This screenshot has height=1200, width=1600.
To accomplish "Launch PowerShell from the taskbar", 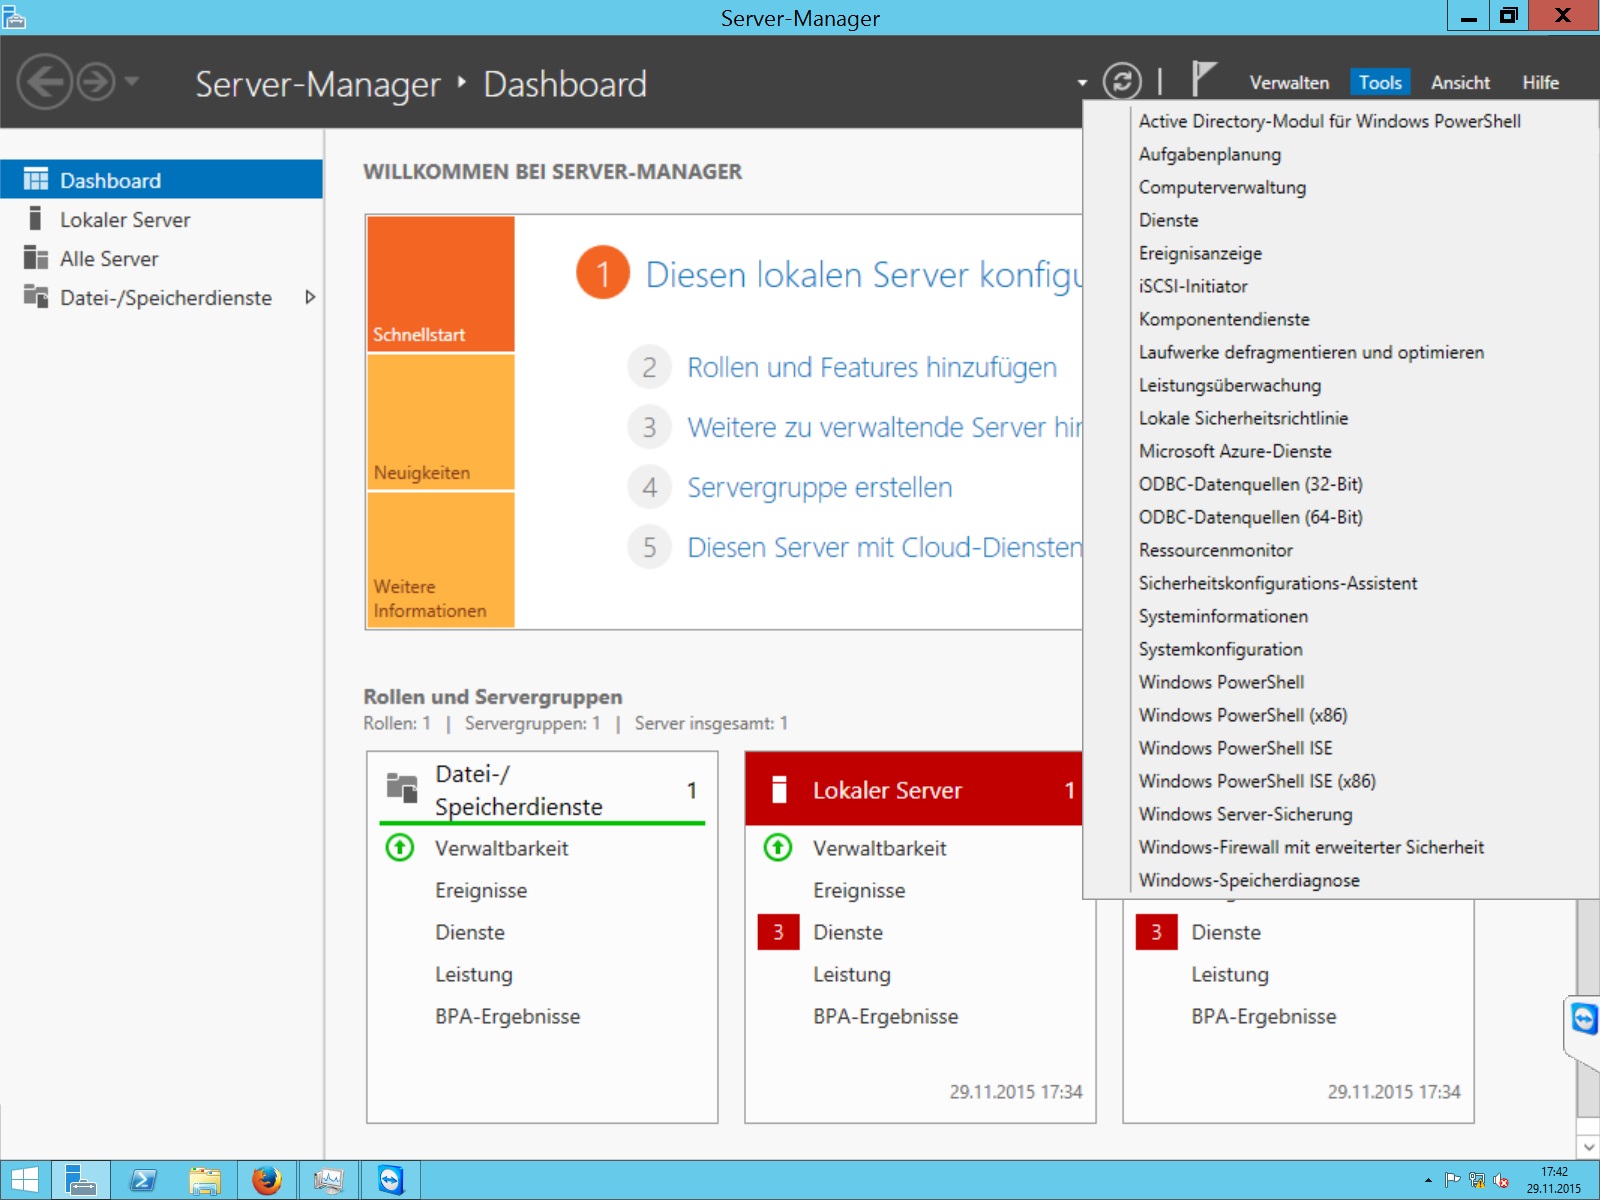I will (x=143, y=1180).
